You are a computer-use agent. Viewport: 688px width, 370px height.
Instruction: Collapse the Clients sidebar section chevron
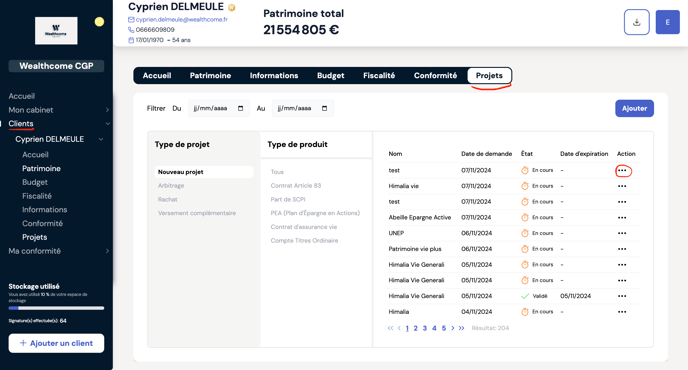[108, 124]
